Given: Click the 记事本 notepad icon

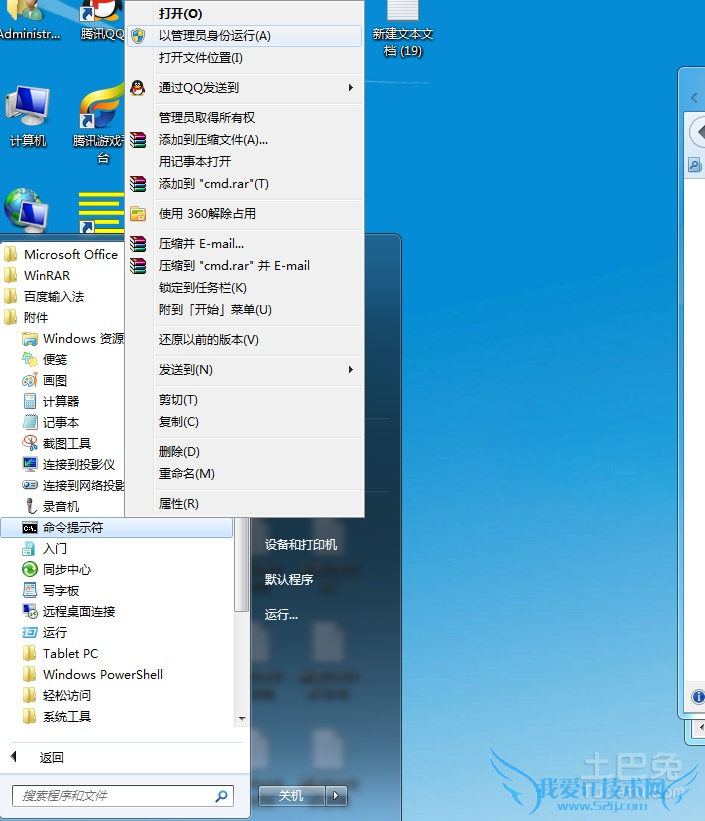Looking at the screenshot, I should point(30,423).
